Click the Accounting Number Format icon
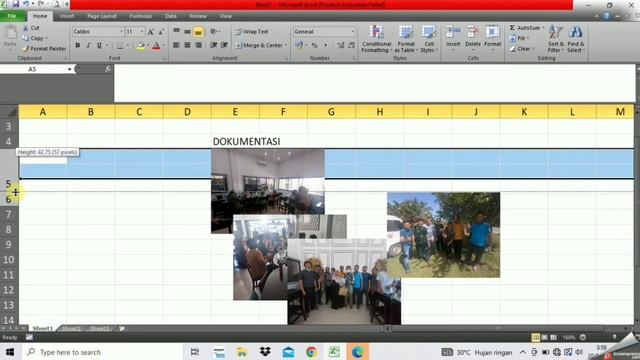 coord(299,45)
